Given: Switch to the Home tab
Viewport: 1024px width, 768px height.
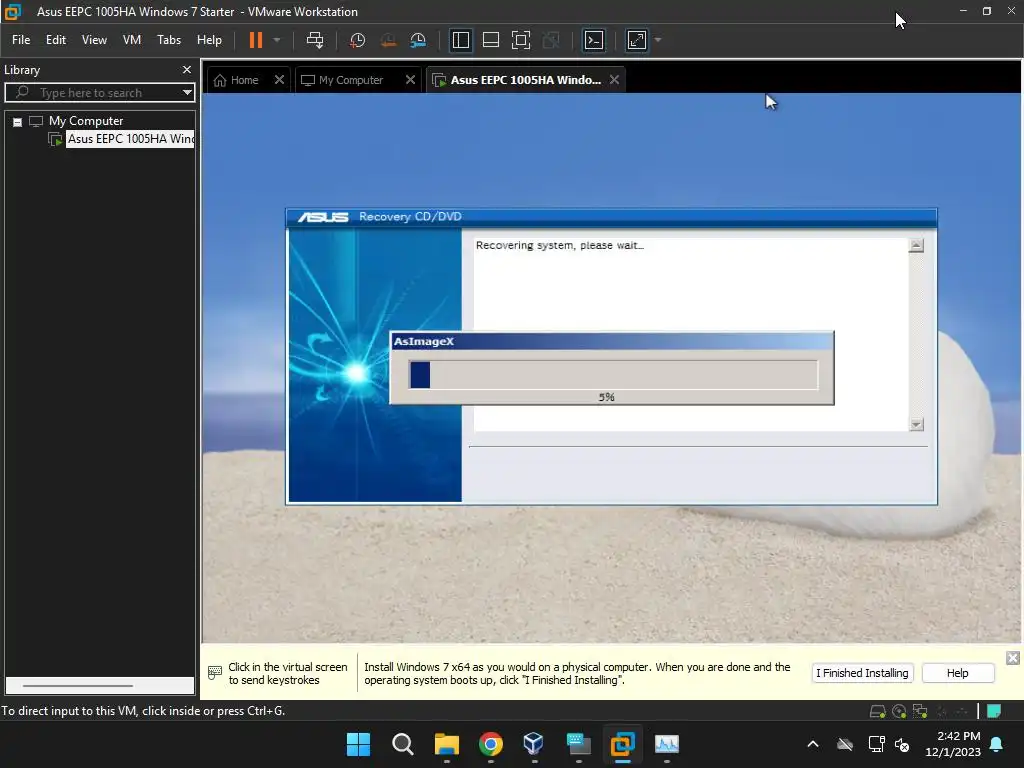Looking at the screenshot, I should [236, 80].
